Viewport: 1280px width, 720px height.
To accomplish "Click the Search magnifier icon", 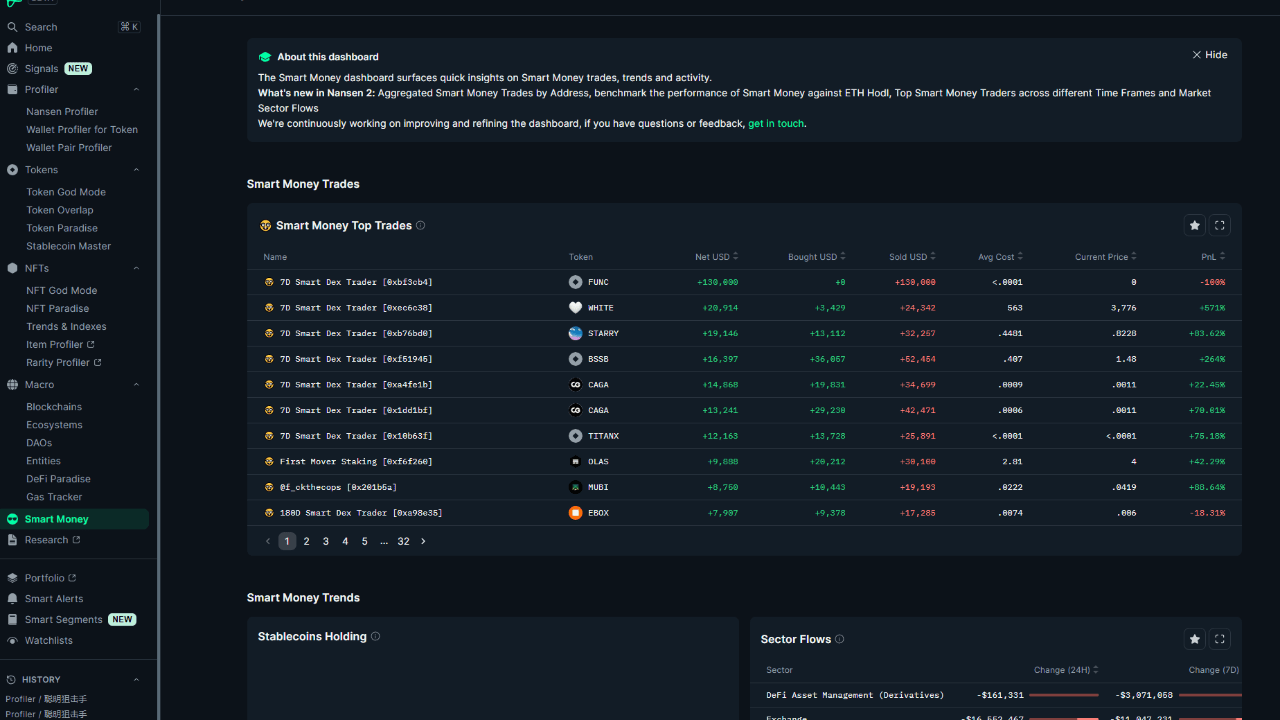I will pyautogui.click(x=12, y=27).
